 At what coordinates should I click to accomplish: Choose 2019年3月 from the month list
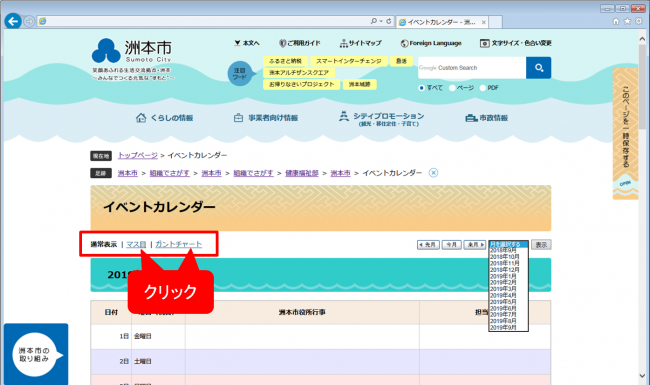pos(508,289)
